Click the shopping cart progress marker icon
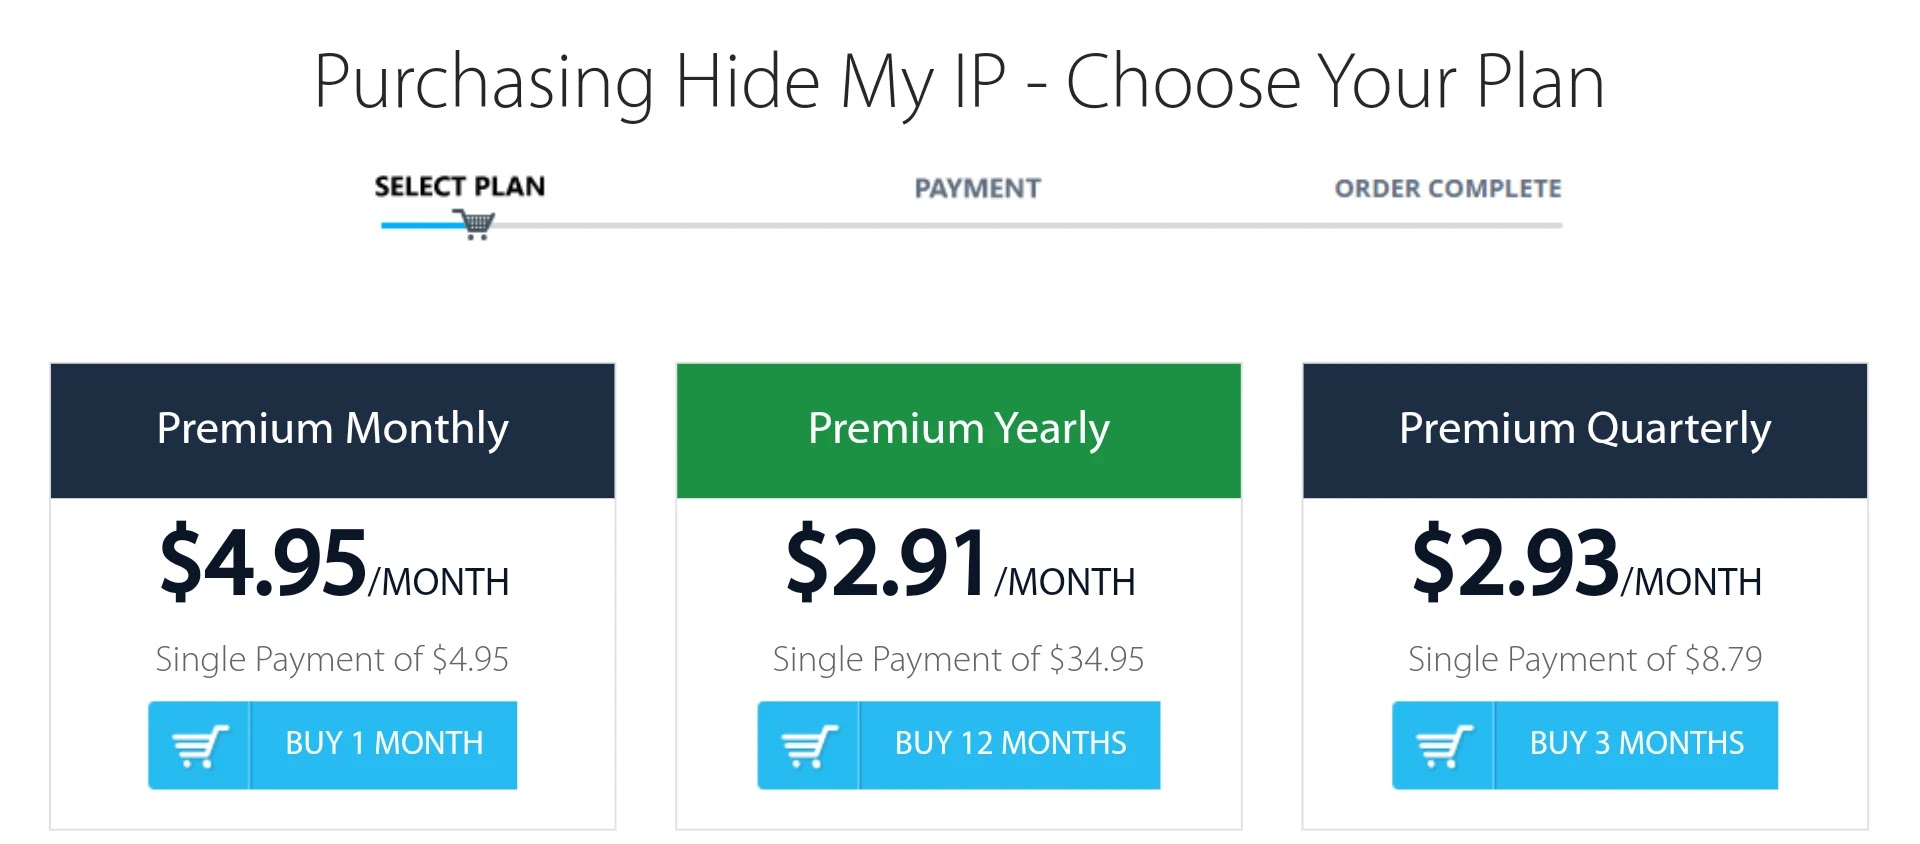The width and height of the screenshot is (1920, 844). [476, 224]
